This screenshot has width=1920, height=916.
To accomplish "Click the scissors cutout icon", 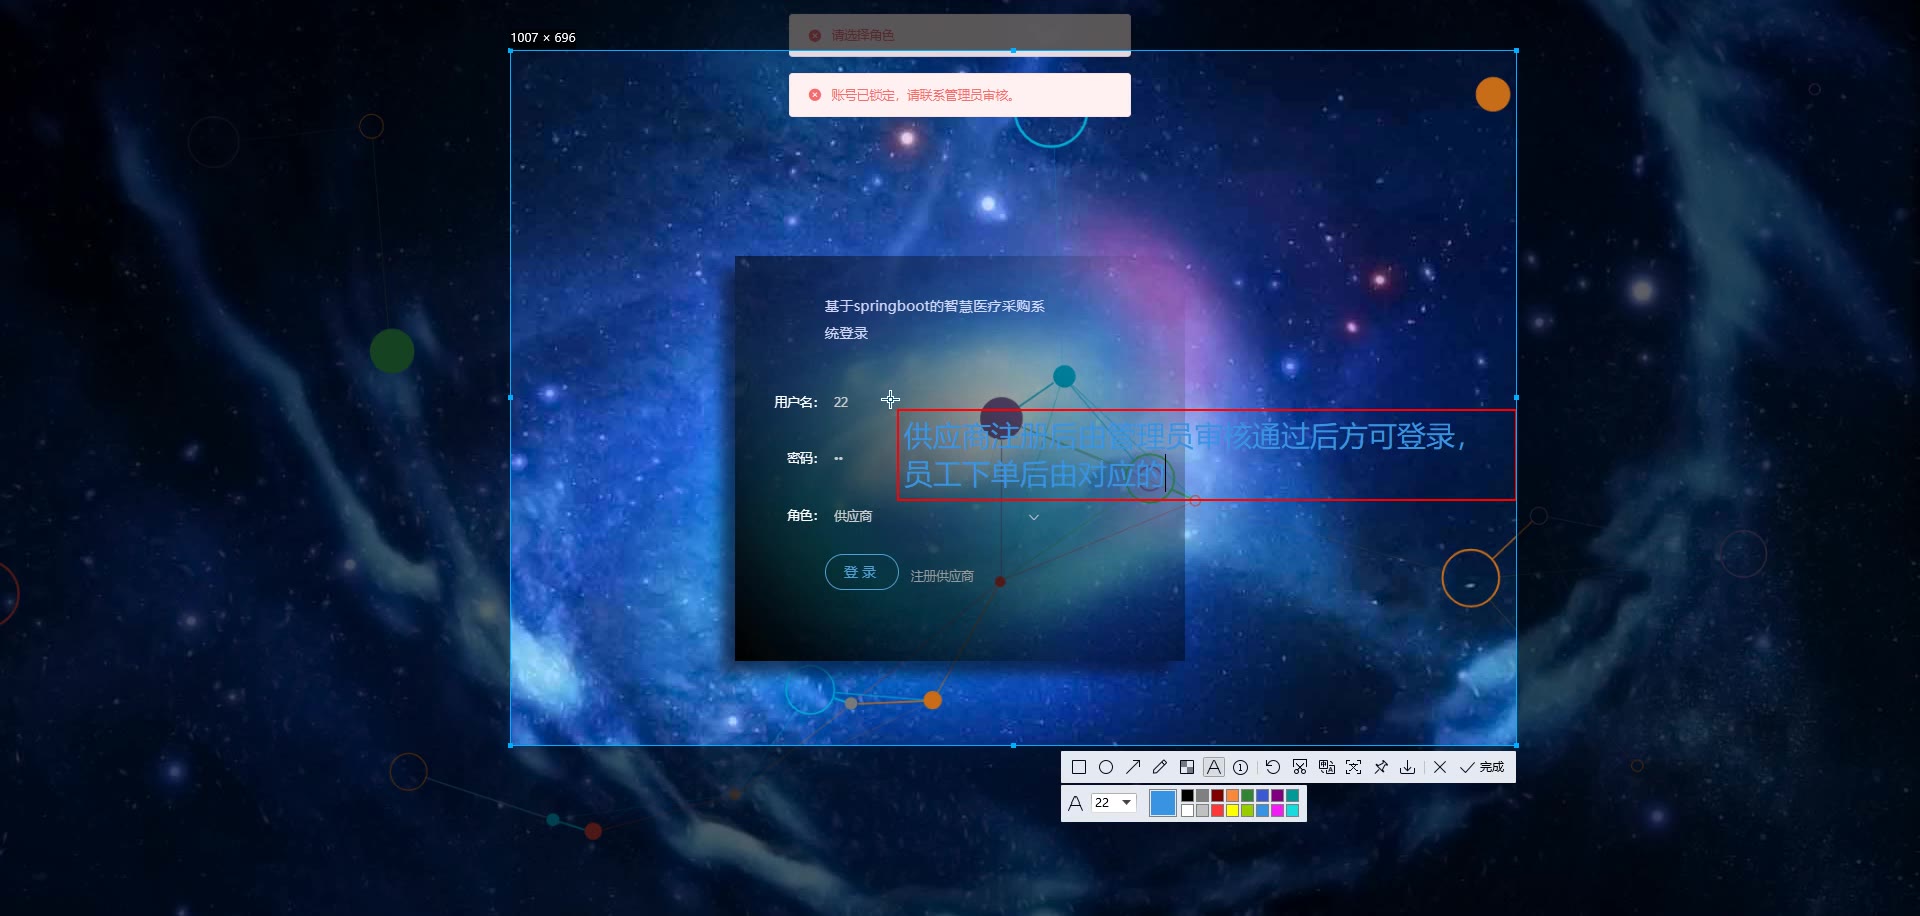I will point(1300,767).
